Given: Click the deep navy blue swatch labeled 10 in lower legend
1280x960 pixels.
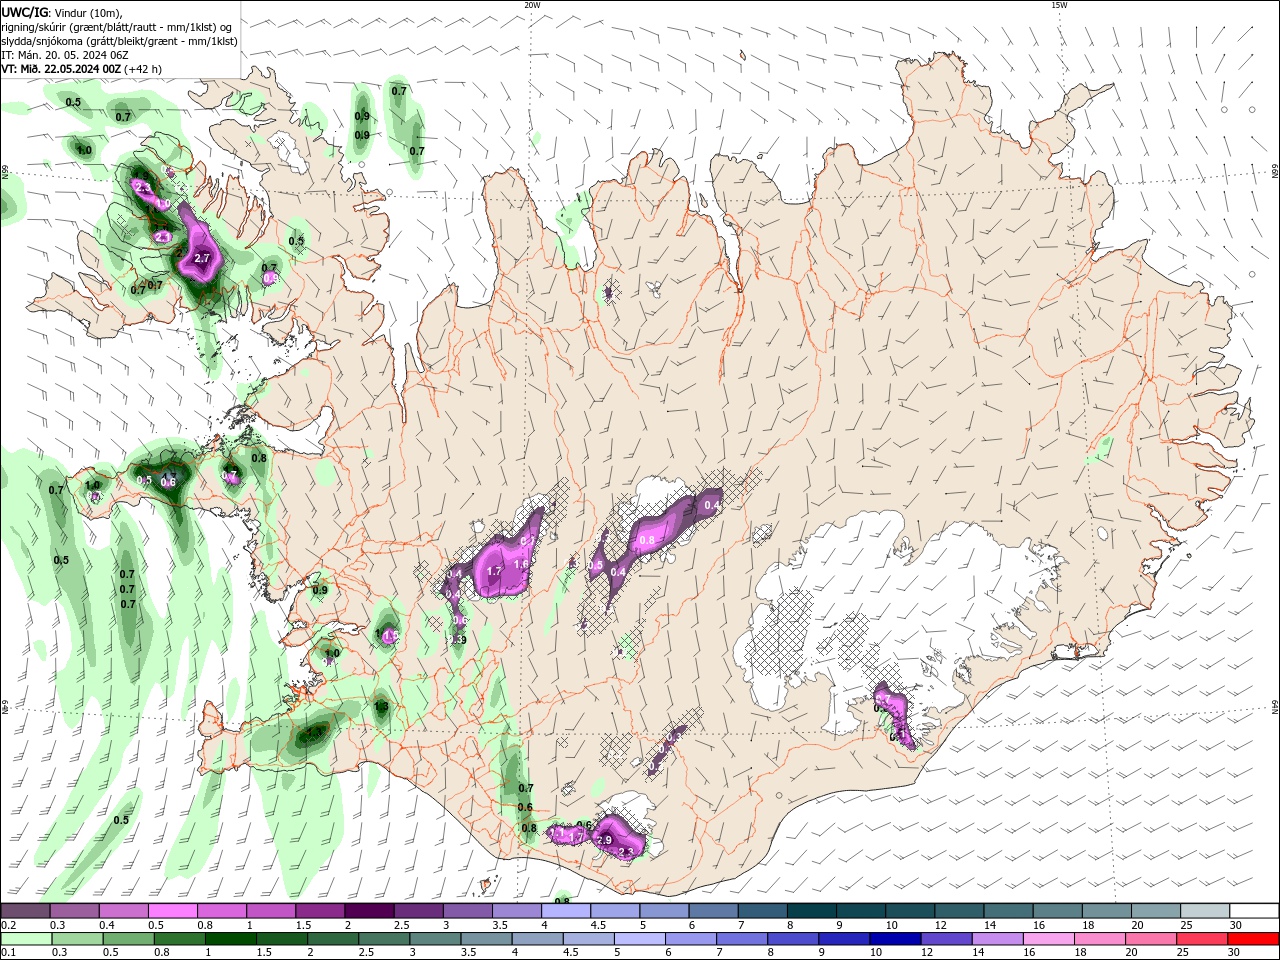Looking at the screenshot, I should click(895, 939).
